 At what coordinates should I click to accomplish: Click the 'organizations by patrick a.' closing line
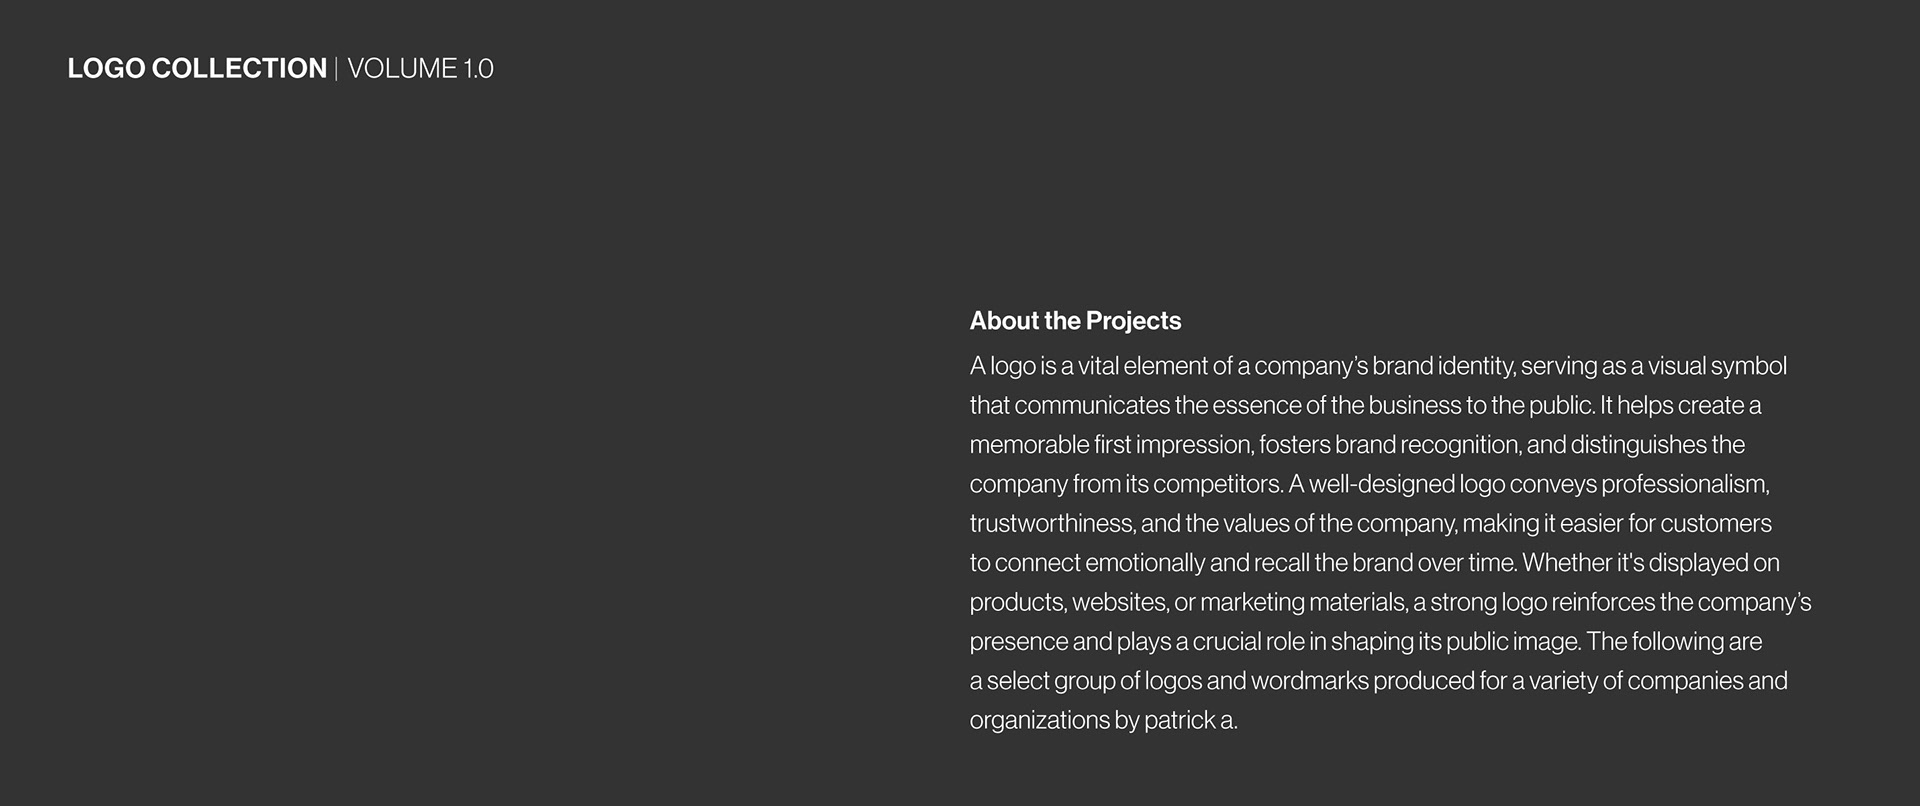(x=1103, y=720)
